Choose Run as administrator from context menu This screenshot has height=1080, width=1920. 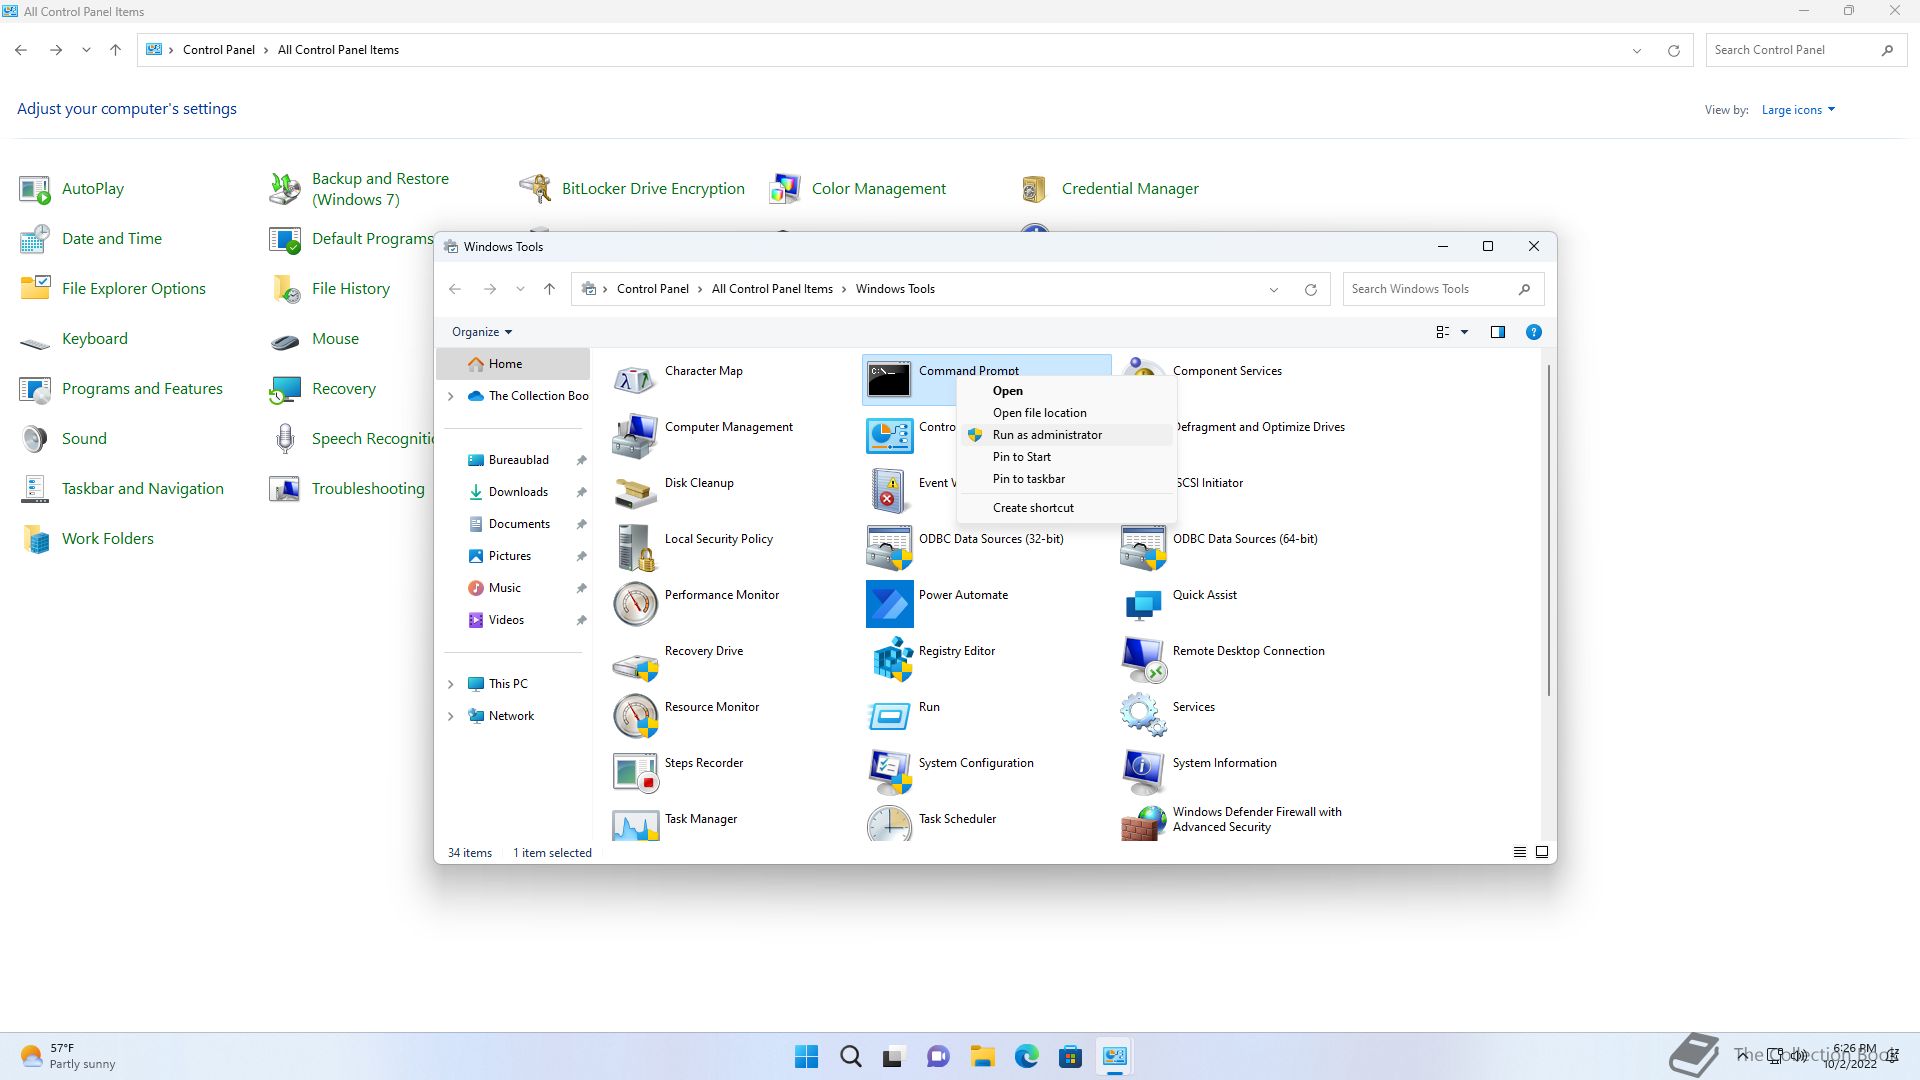(1047, 435)
